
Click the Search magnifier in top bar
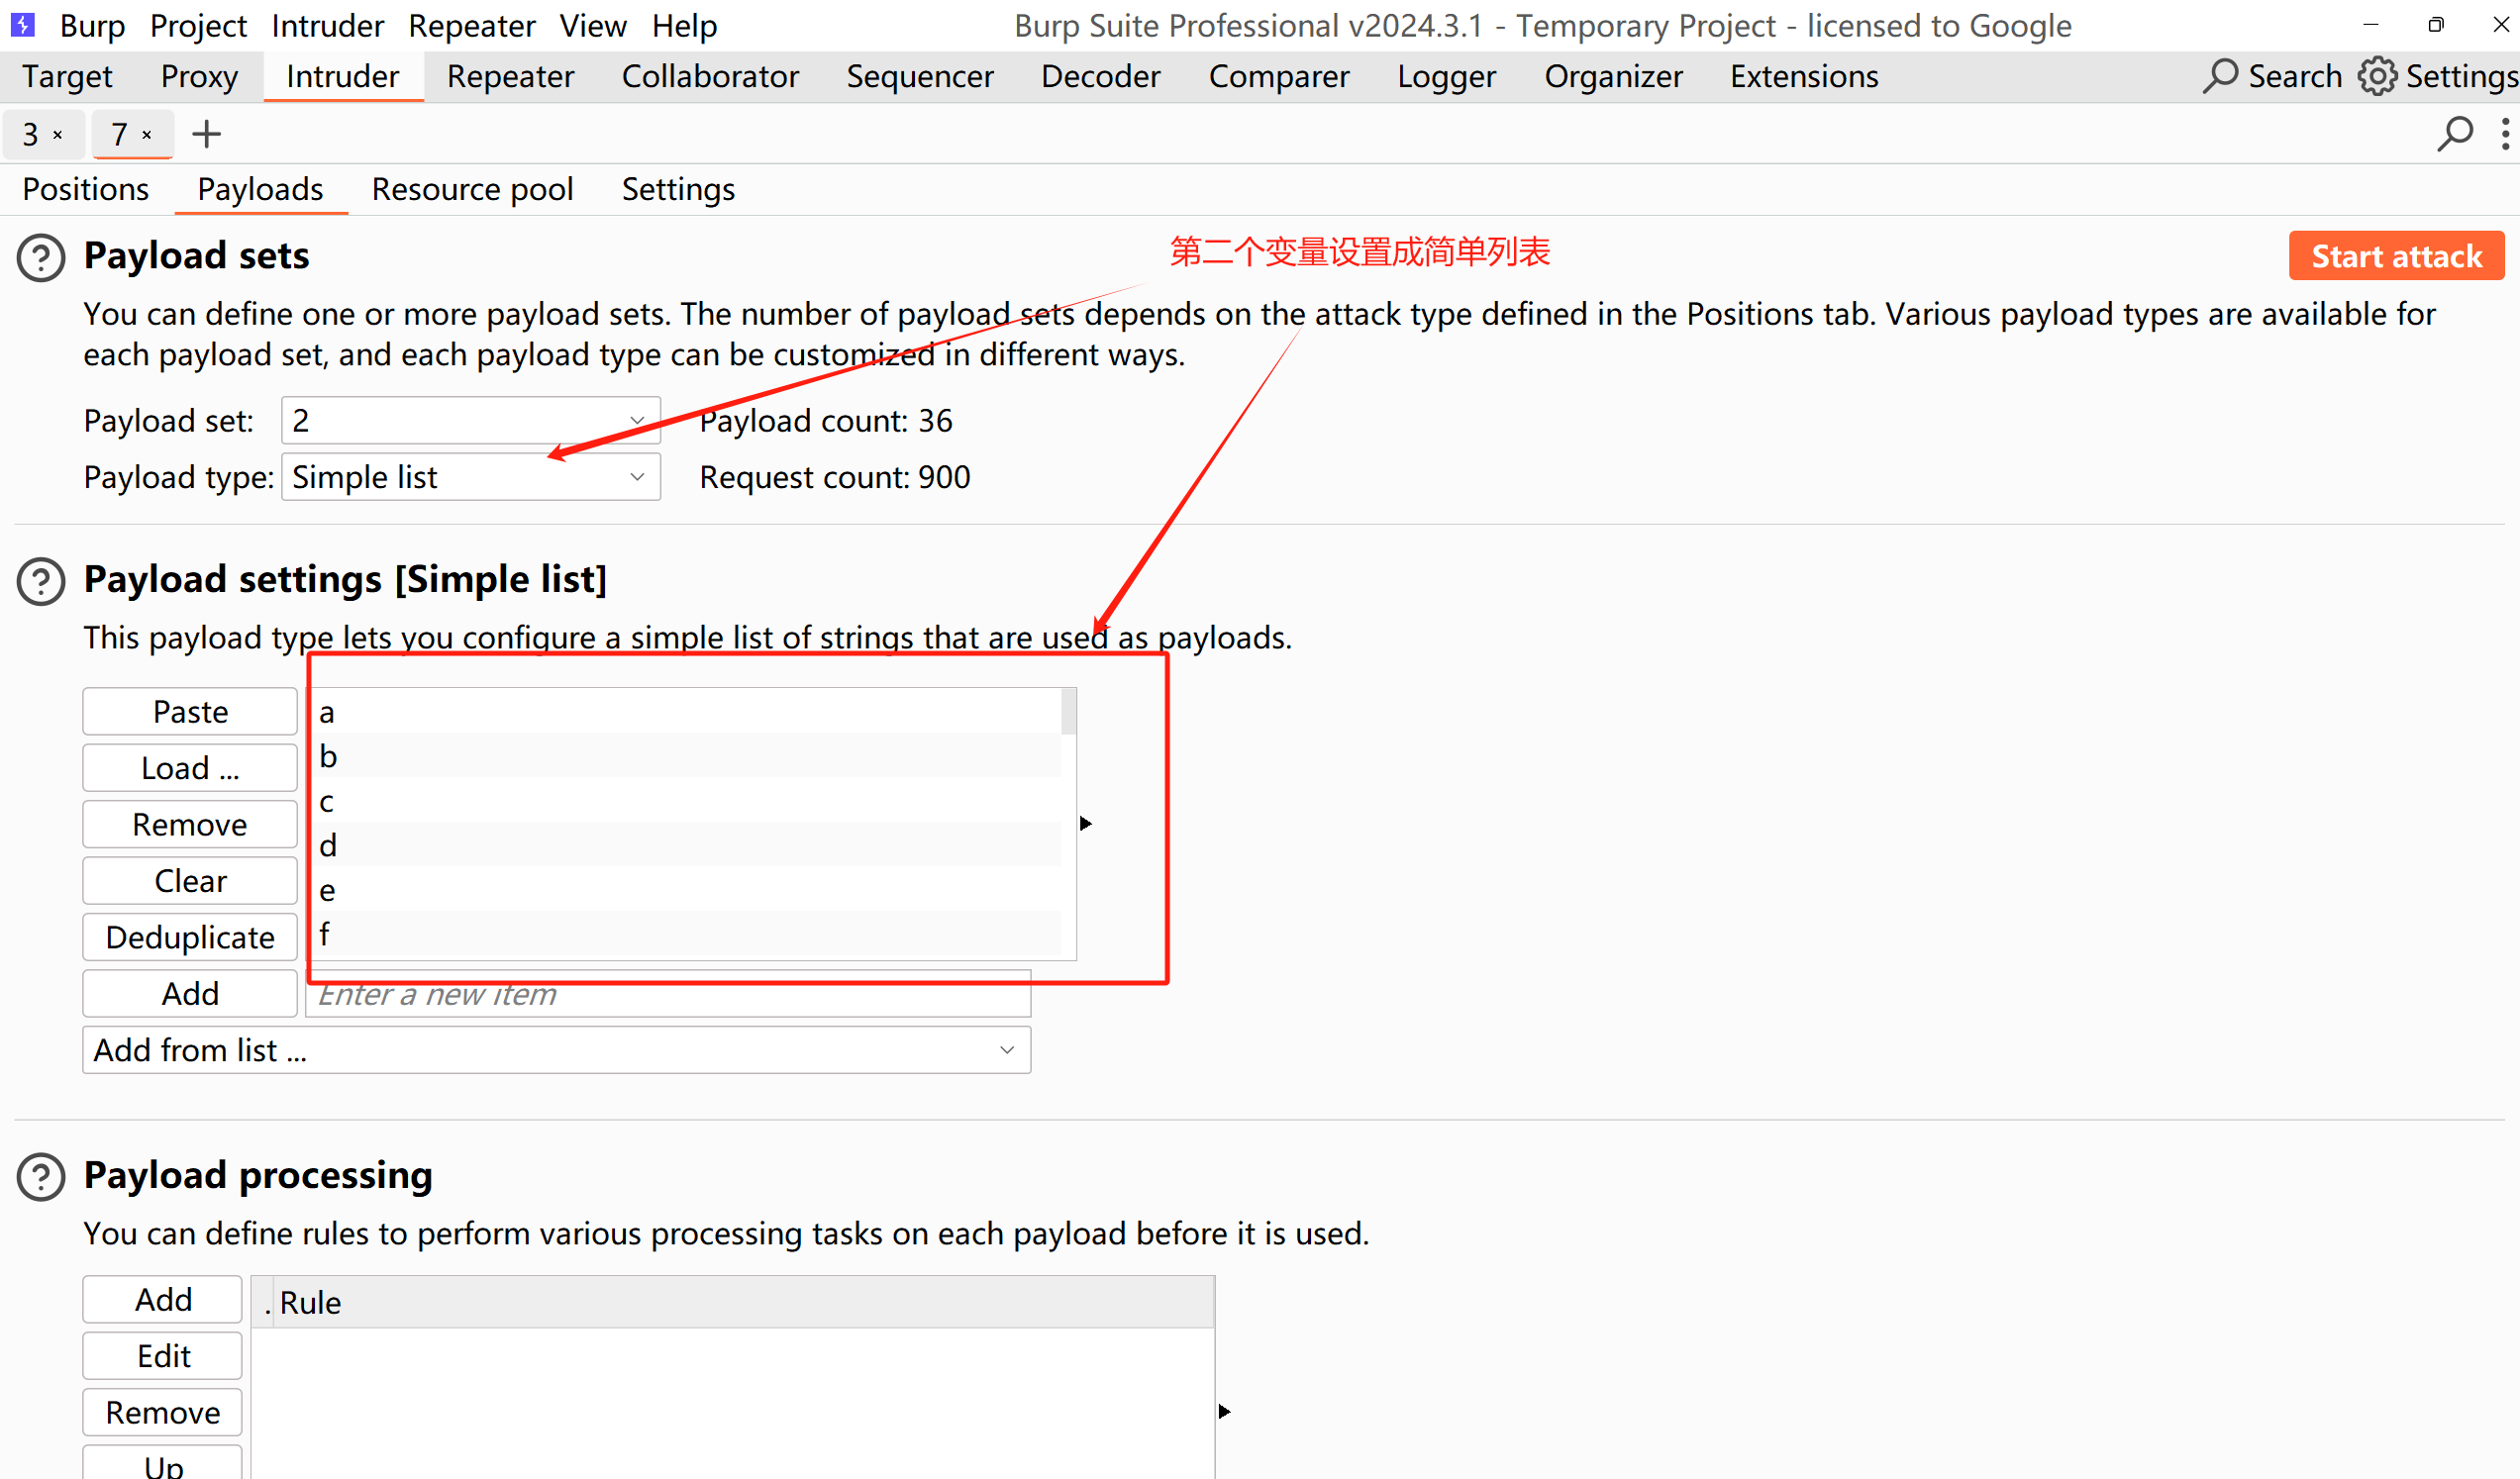click(2220, 76)
